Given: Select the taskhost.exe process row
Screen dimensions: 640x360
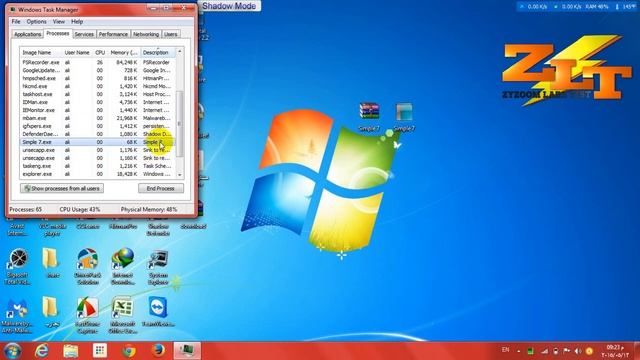Looking at the screenshot, I should click(98, 94).
